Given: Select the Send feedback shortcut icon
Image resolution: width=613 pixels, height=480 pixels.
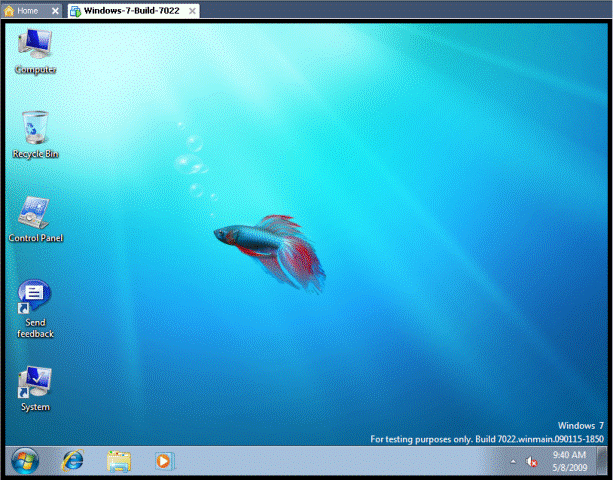Looking at the screenshot, I should tap(35, 308).
